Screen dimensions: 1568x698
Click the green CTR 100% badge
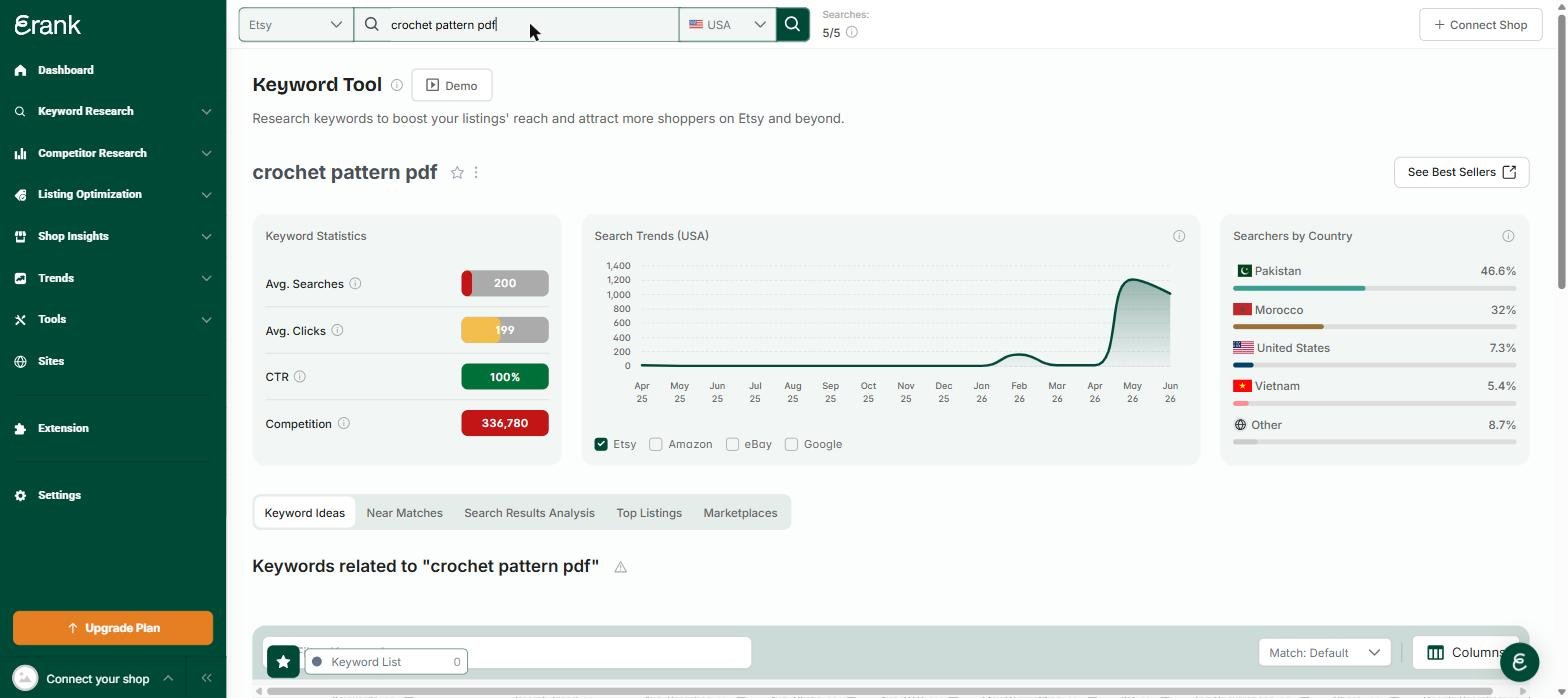505,377
